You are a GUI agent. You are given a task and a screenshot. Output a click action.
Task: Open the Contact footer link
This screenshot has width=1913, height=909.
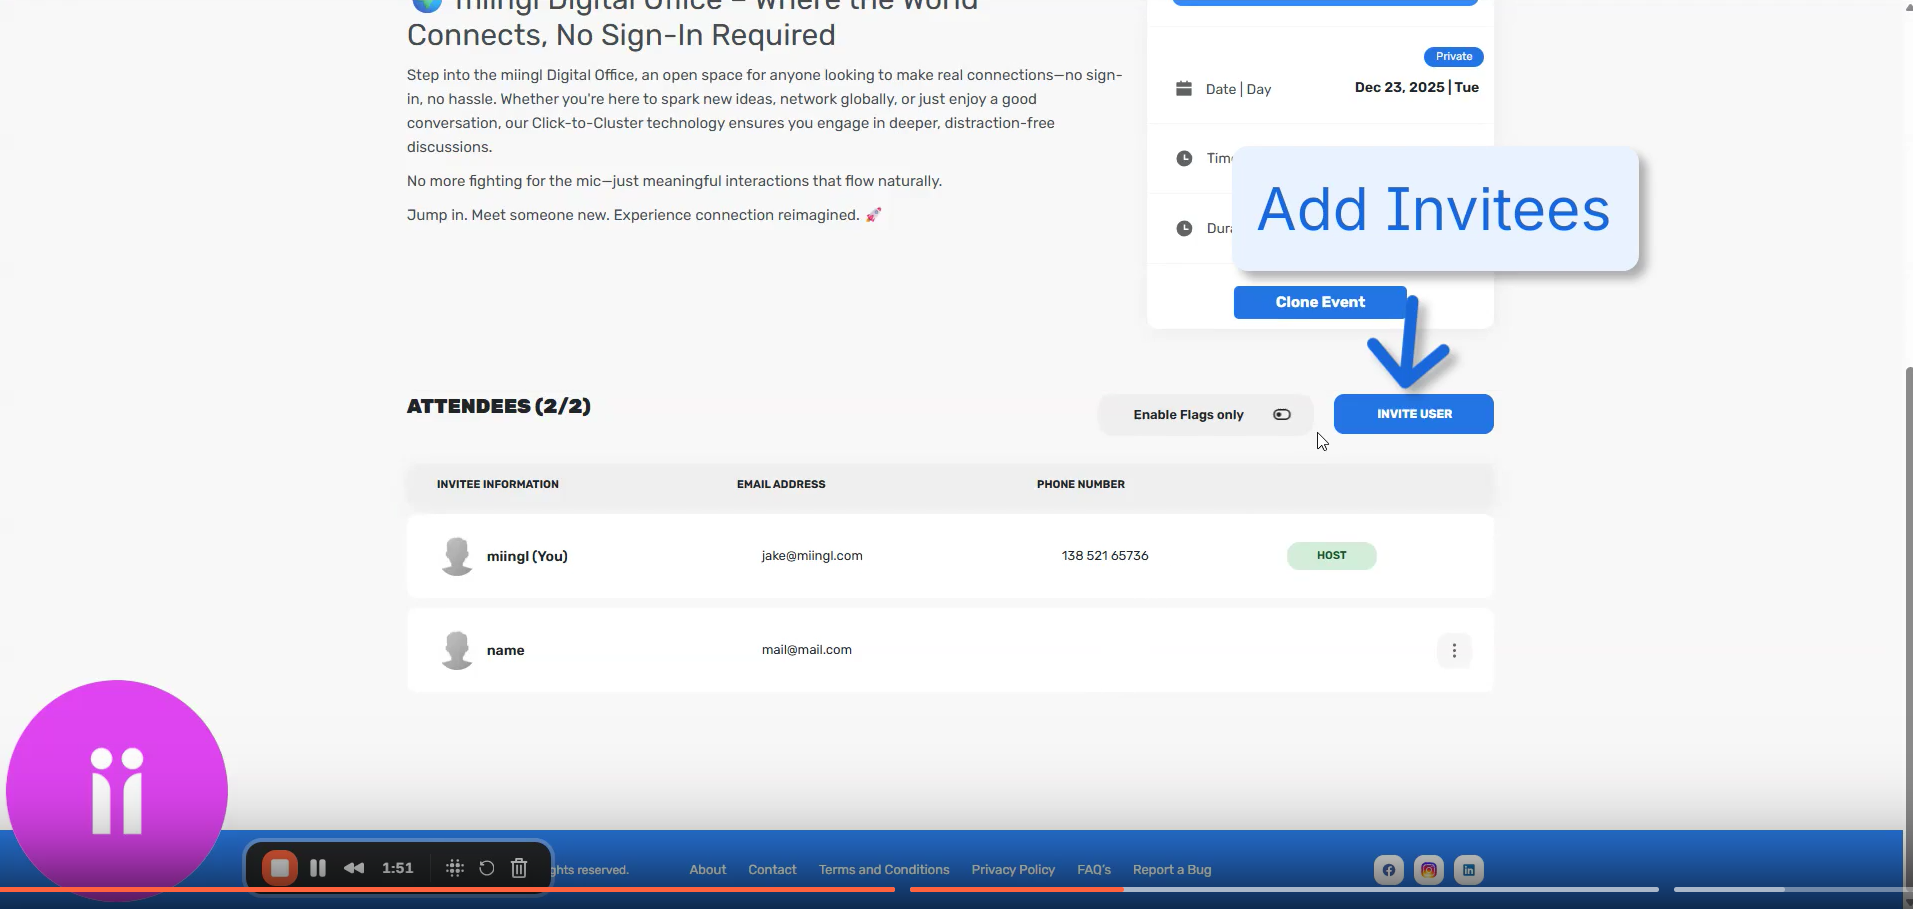(x=772, y=870)
